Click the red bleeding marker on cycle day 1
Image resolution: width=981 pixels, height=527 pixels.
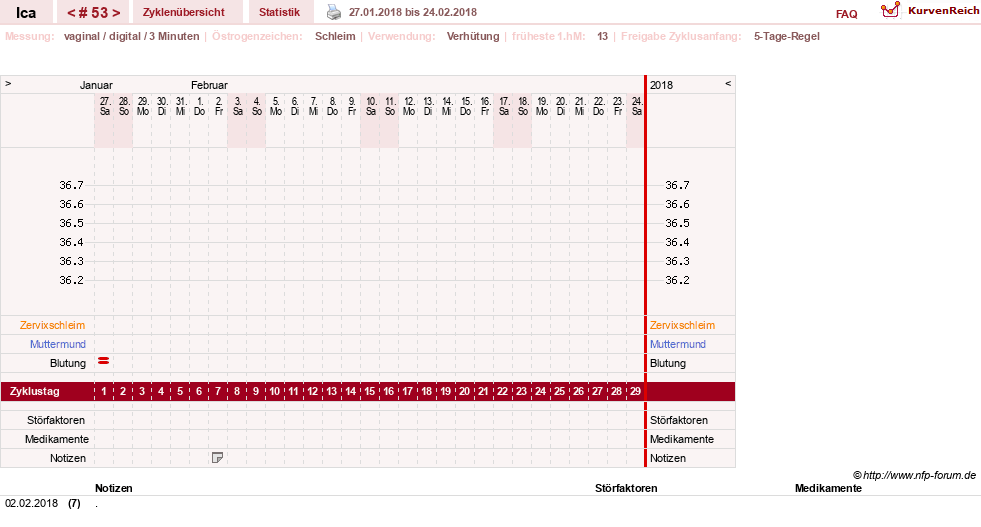(104, 361)
